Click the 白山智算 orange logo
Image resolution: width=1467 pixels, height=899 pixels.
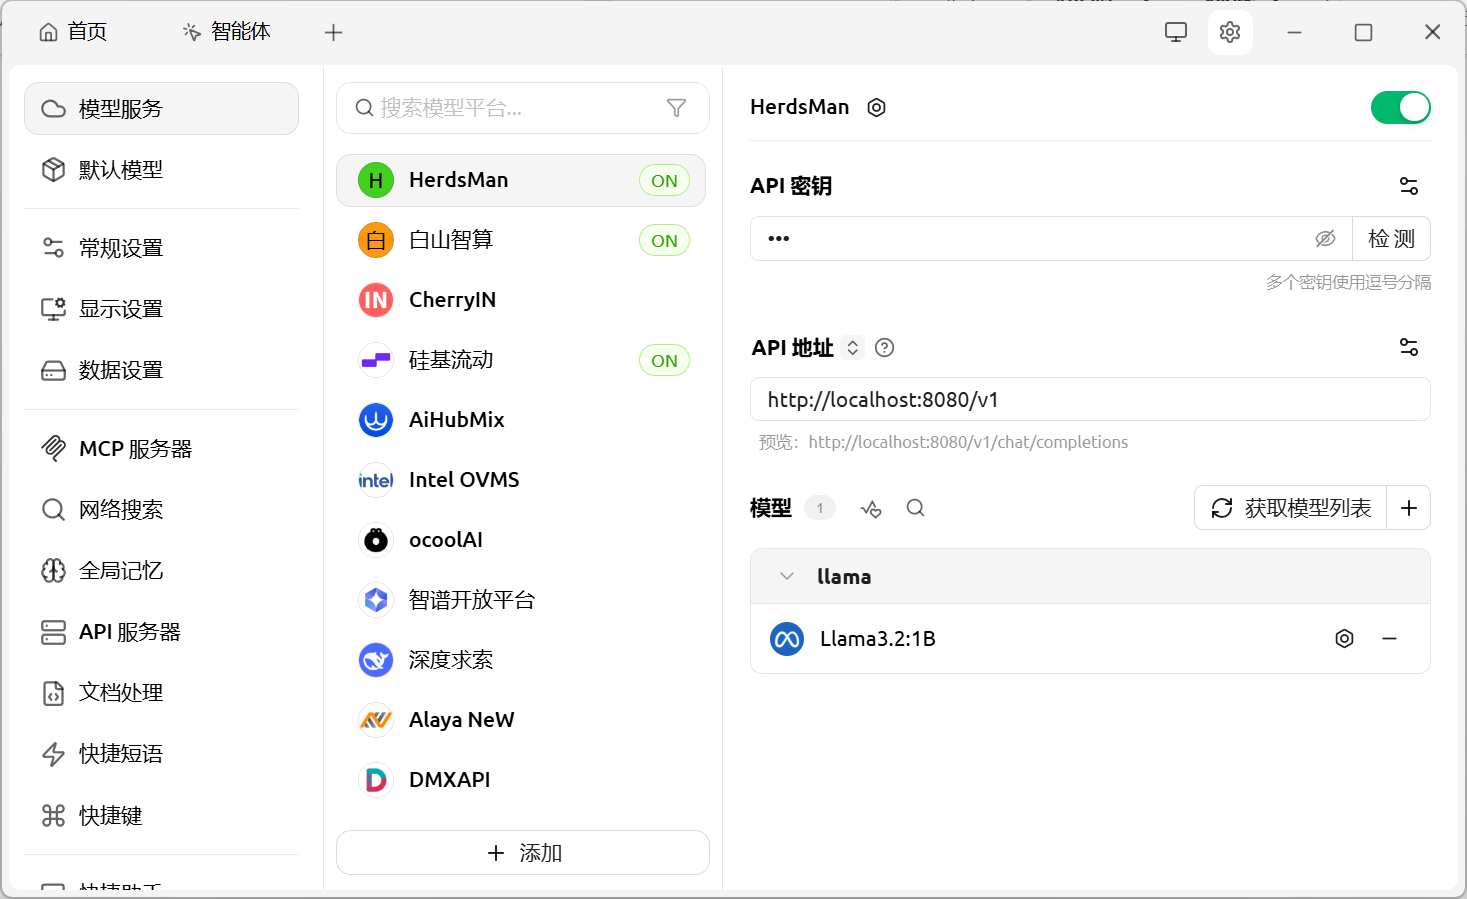[376, 240]
